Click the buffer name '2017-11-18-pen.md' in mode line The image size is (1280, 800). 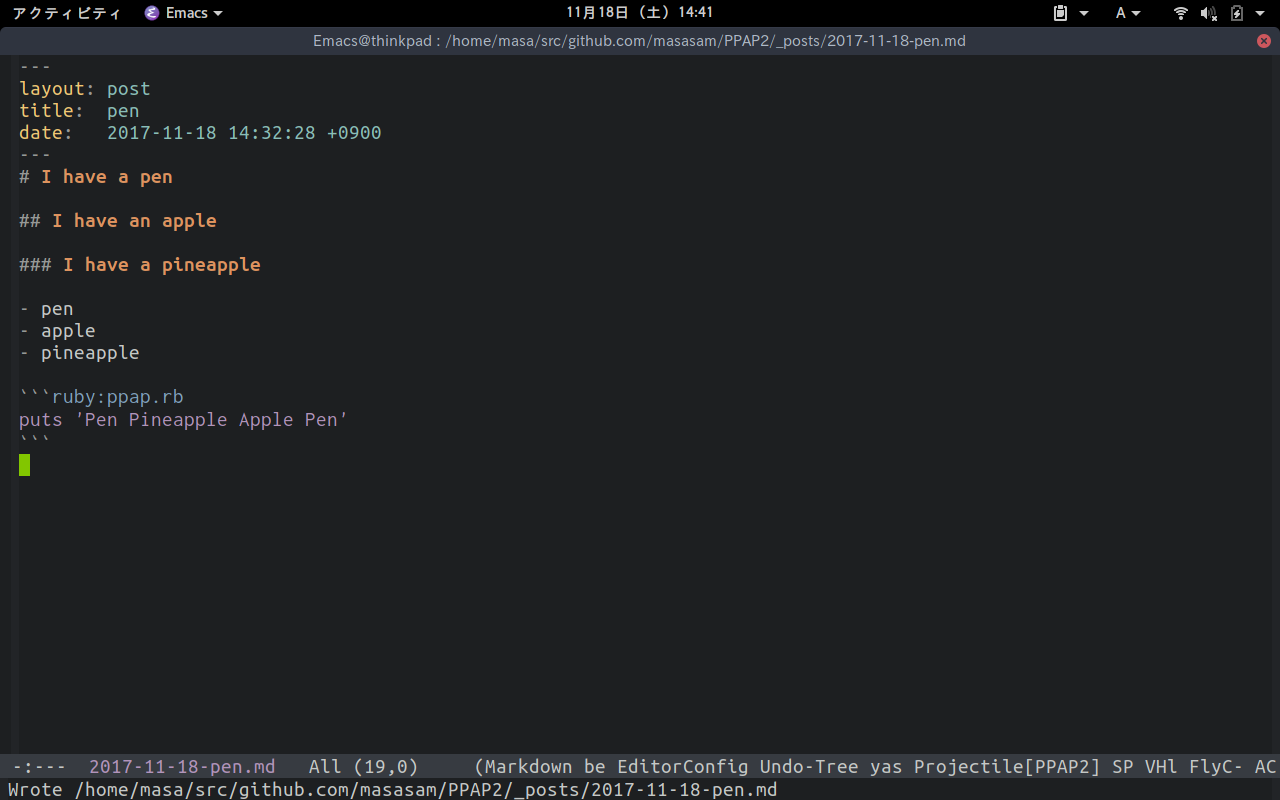click(x=182, y=767)
